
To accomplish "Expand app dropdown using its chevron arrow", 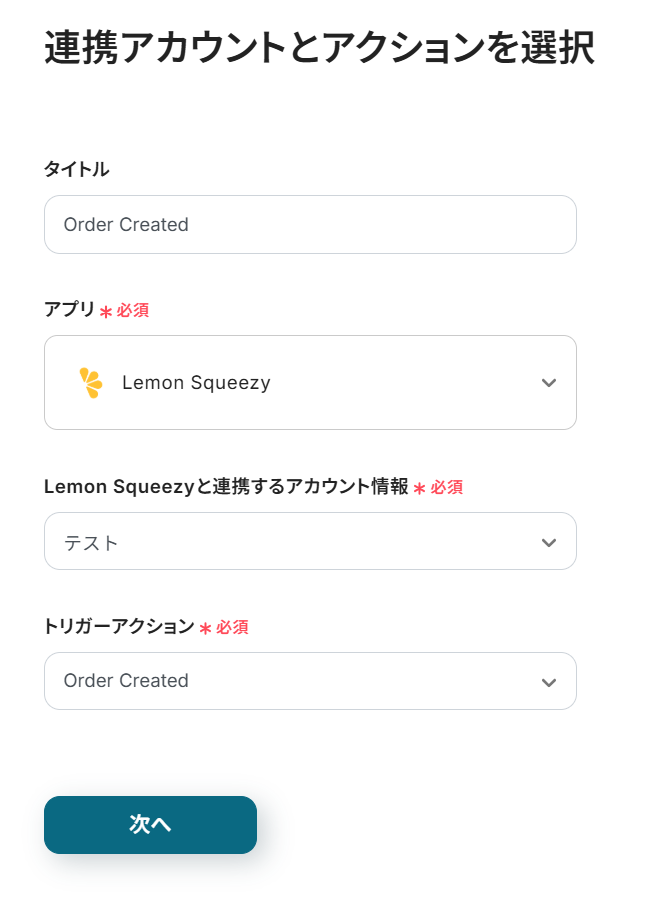I will 548,383.
